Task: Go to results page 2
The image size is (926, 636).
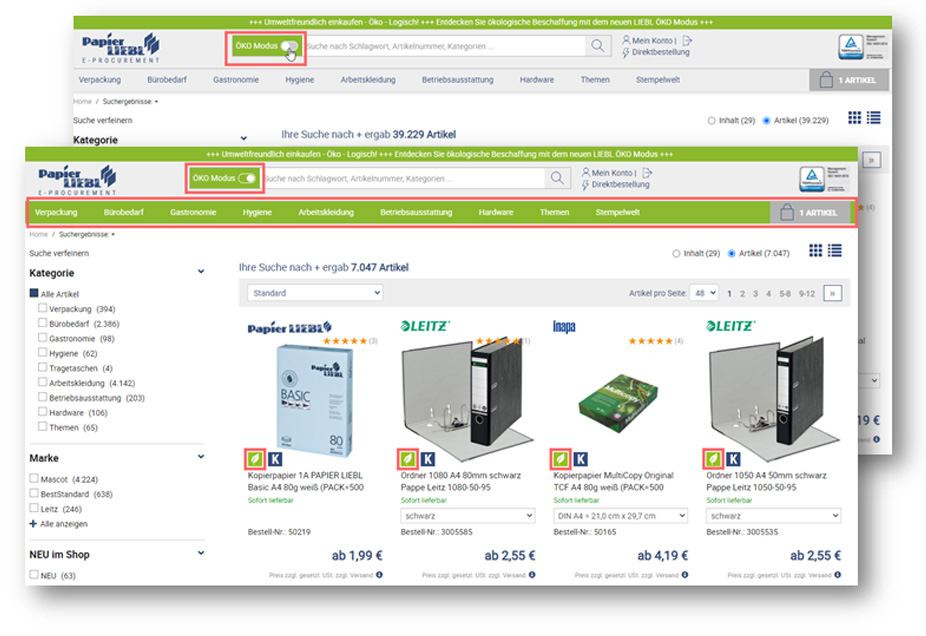Action: (x=742, y=293)
